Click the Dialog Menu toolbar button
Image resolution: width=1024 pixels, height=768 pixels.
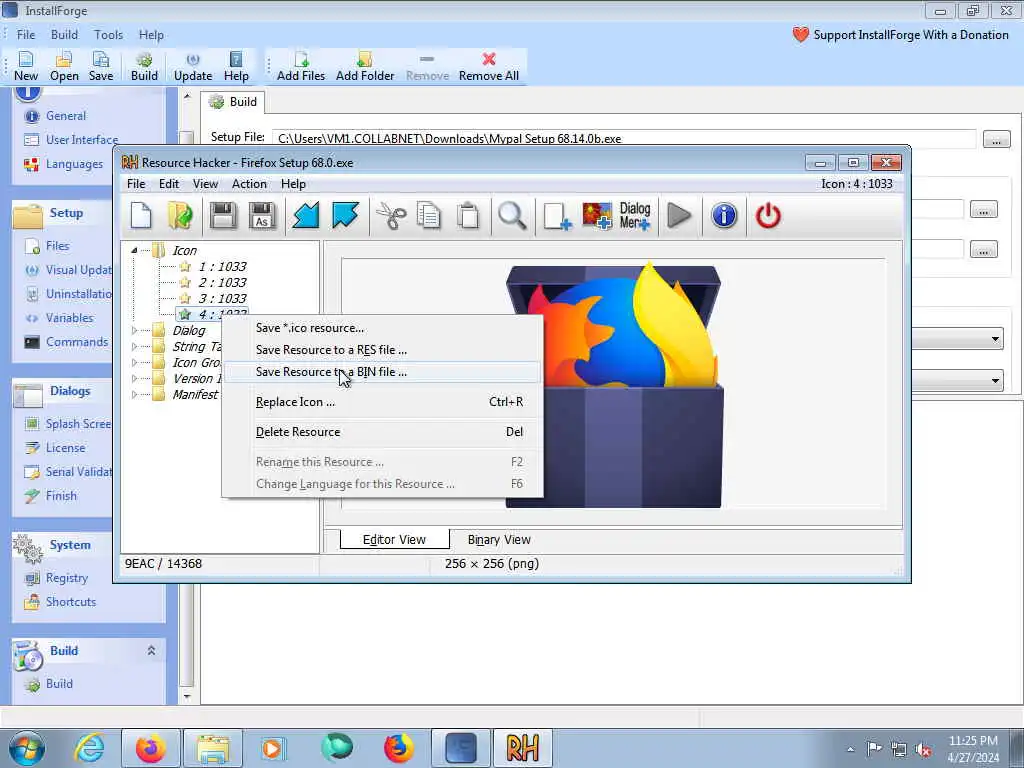click(635, 216)
